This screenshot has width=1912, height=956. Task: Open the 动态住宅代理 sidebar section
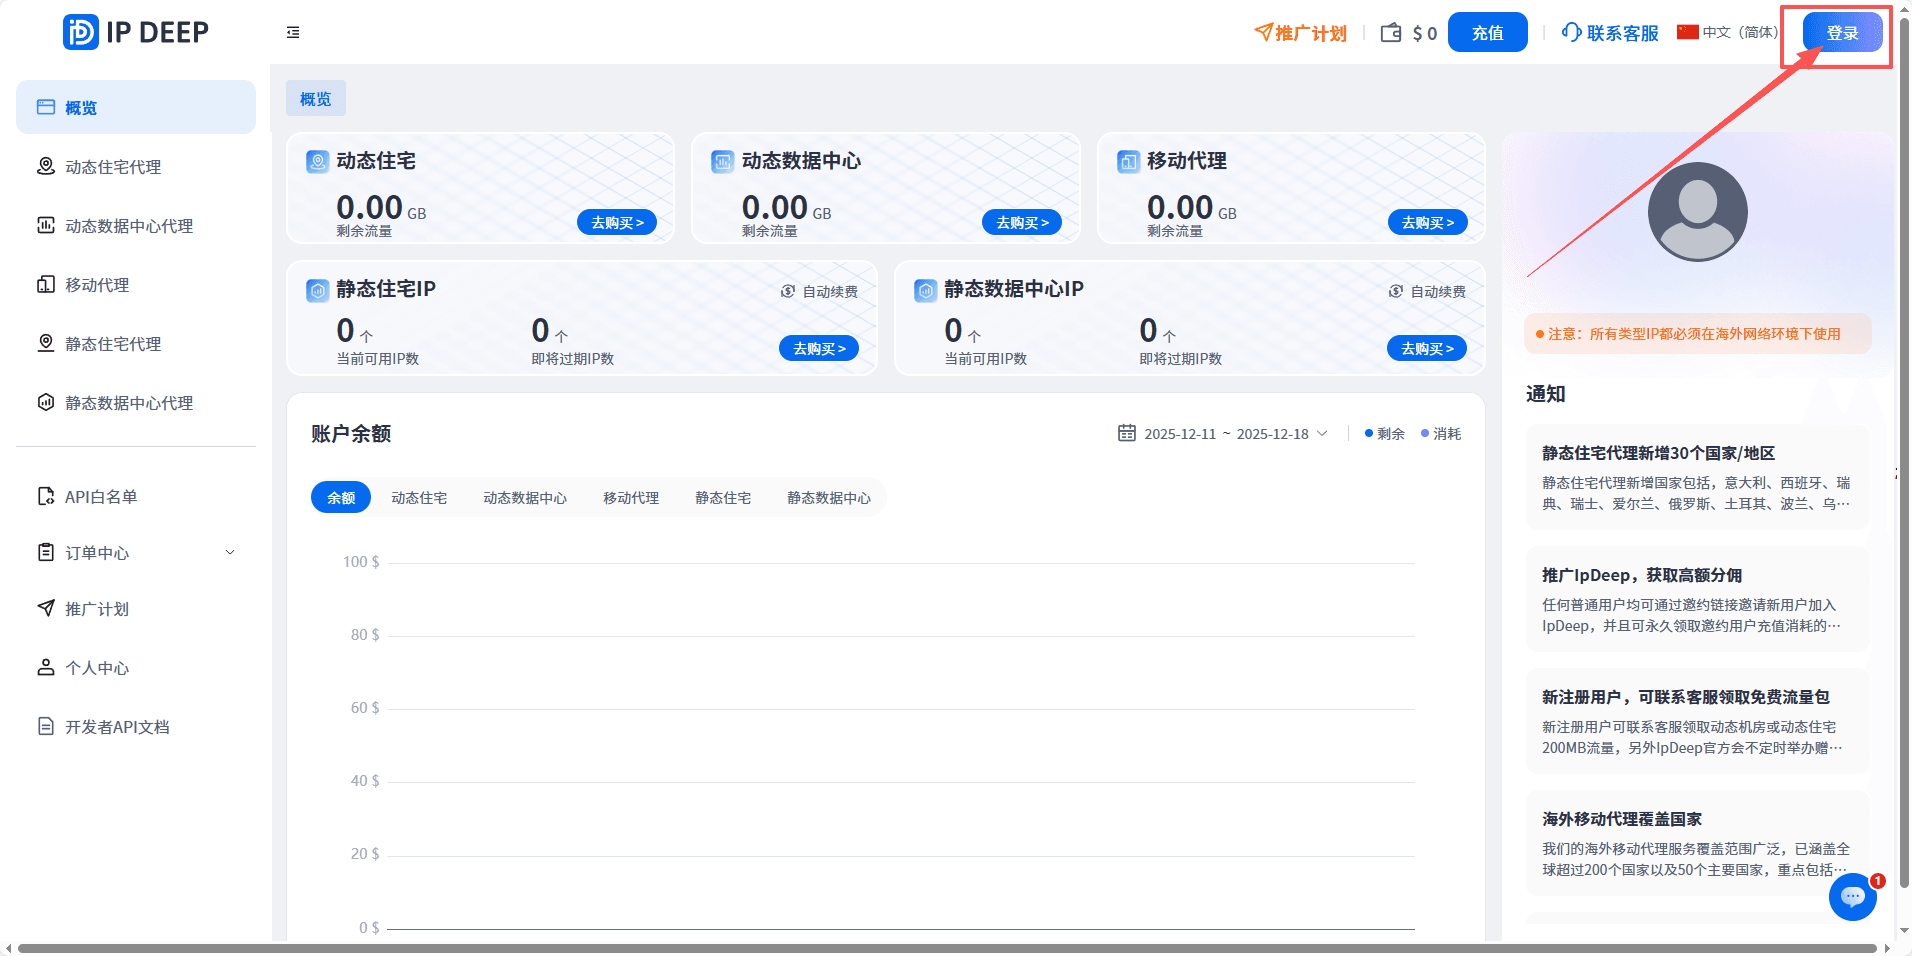[112, 166]
